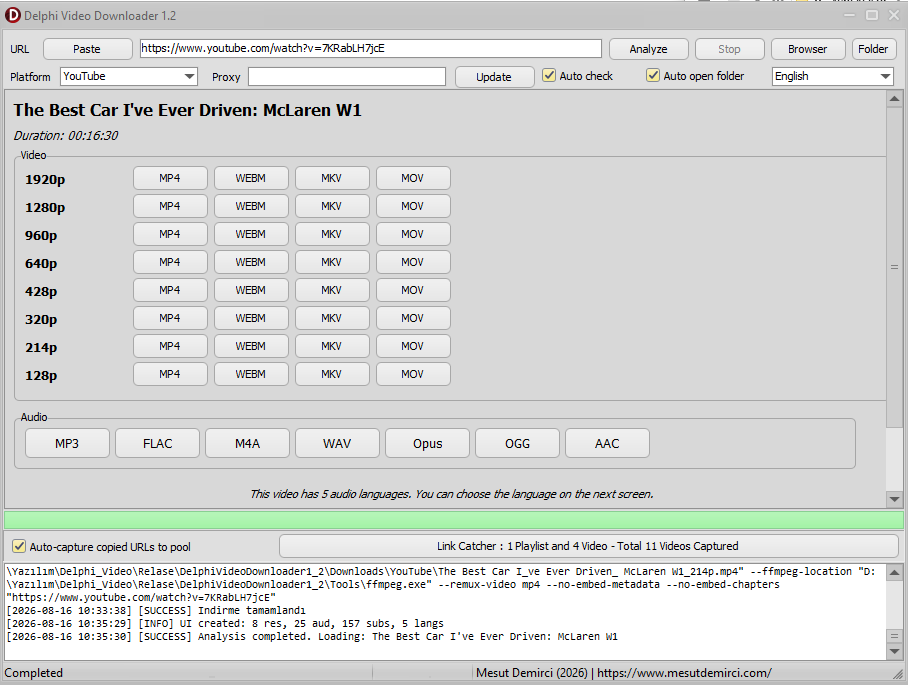908x685 pixels.
Task: Download 1280p as WEBM
Action: 251,206
